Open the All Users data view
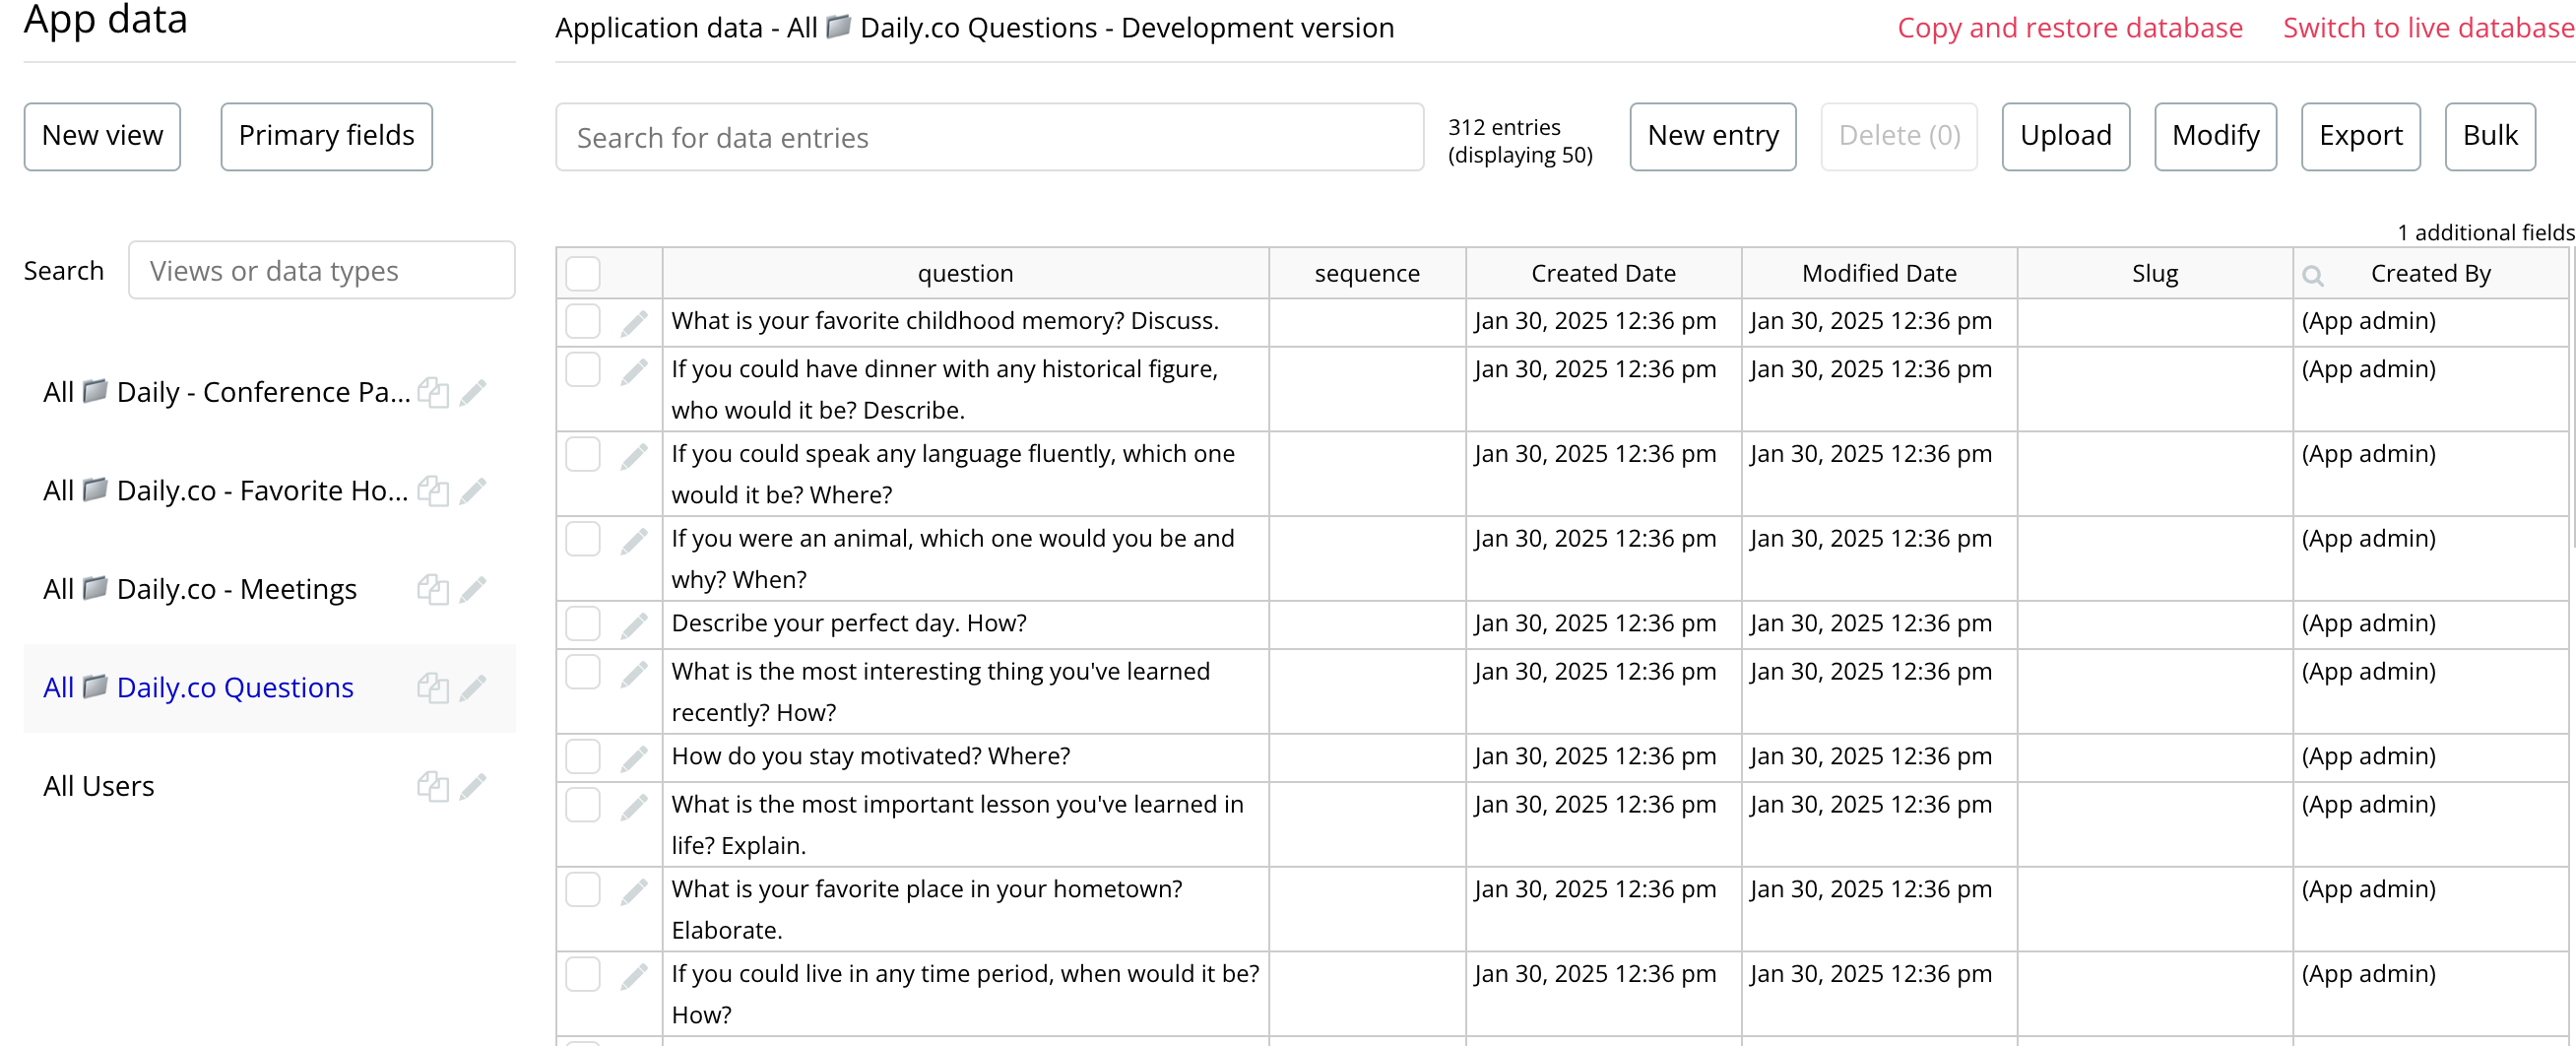 (x=99, y=786)
